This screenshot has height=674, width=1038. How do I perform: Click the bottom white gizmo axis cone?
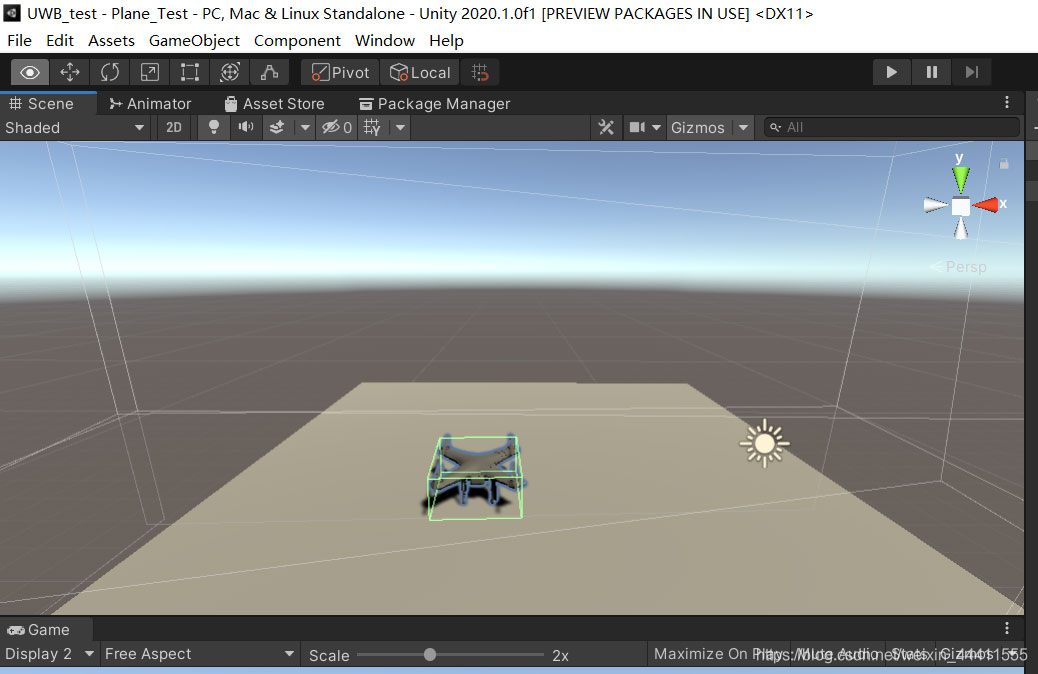tap(961, 229)
